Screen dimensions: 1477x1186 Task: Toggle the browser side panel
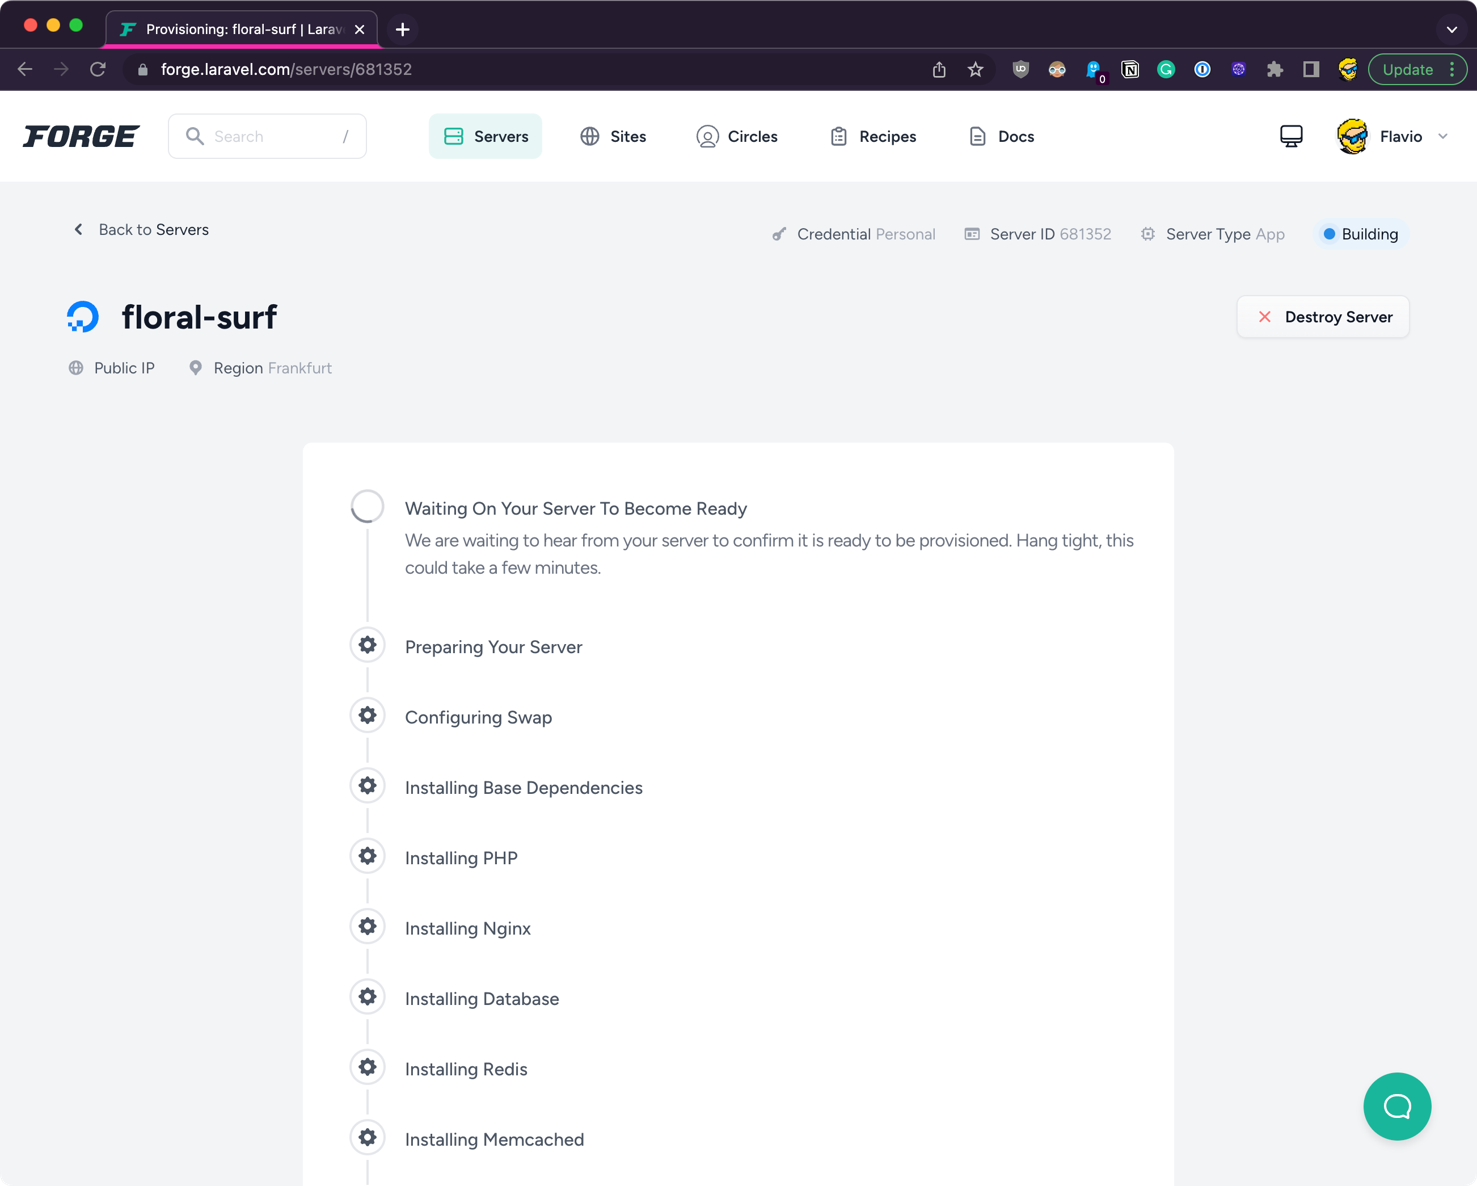point(1311,69)
